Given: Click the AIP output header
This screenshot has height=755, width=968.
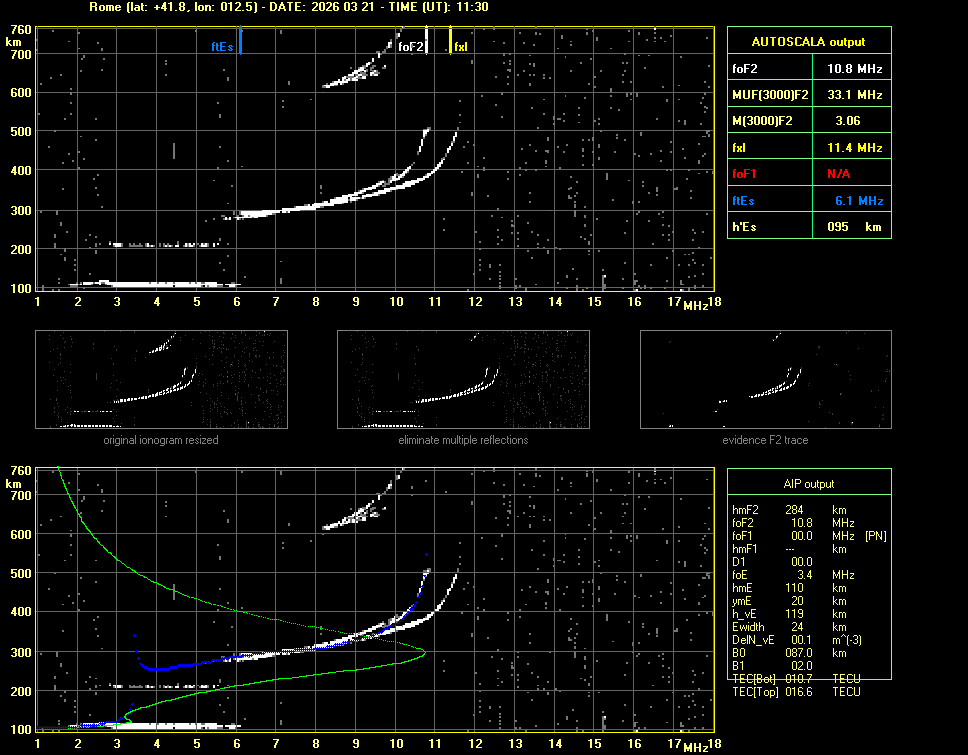Looking at the screenshot, I should coord(808,483).
